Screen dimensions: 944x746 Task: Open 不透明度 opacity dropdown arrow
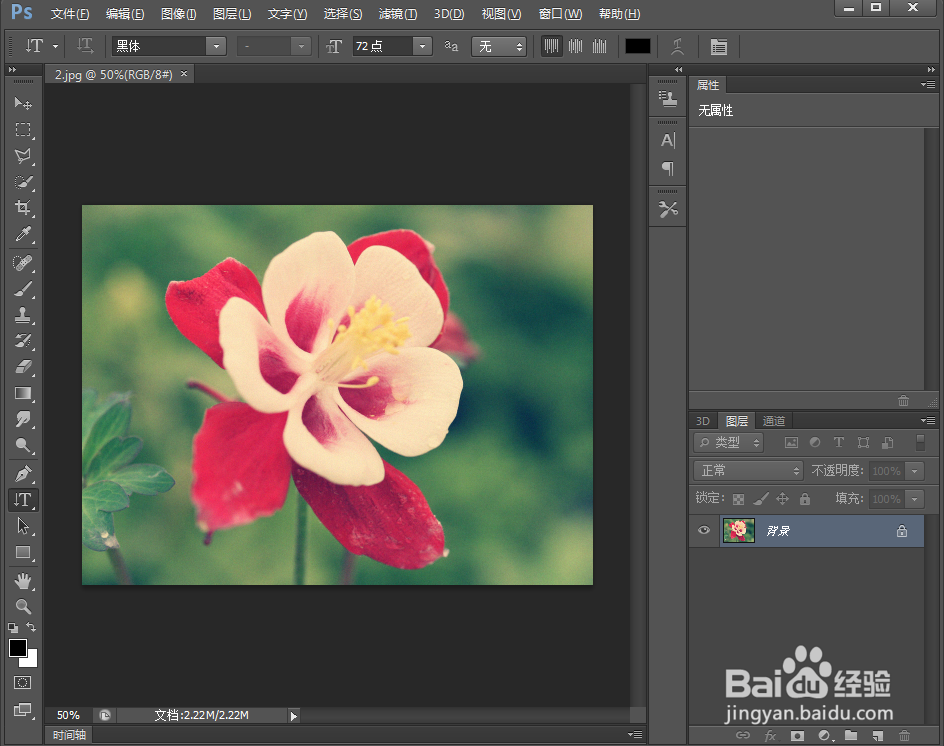click(914, 471)
